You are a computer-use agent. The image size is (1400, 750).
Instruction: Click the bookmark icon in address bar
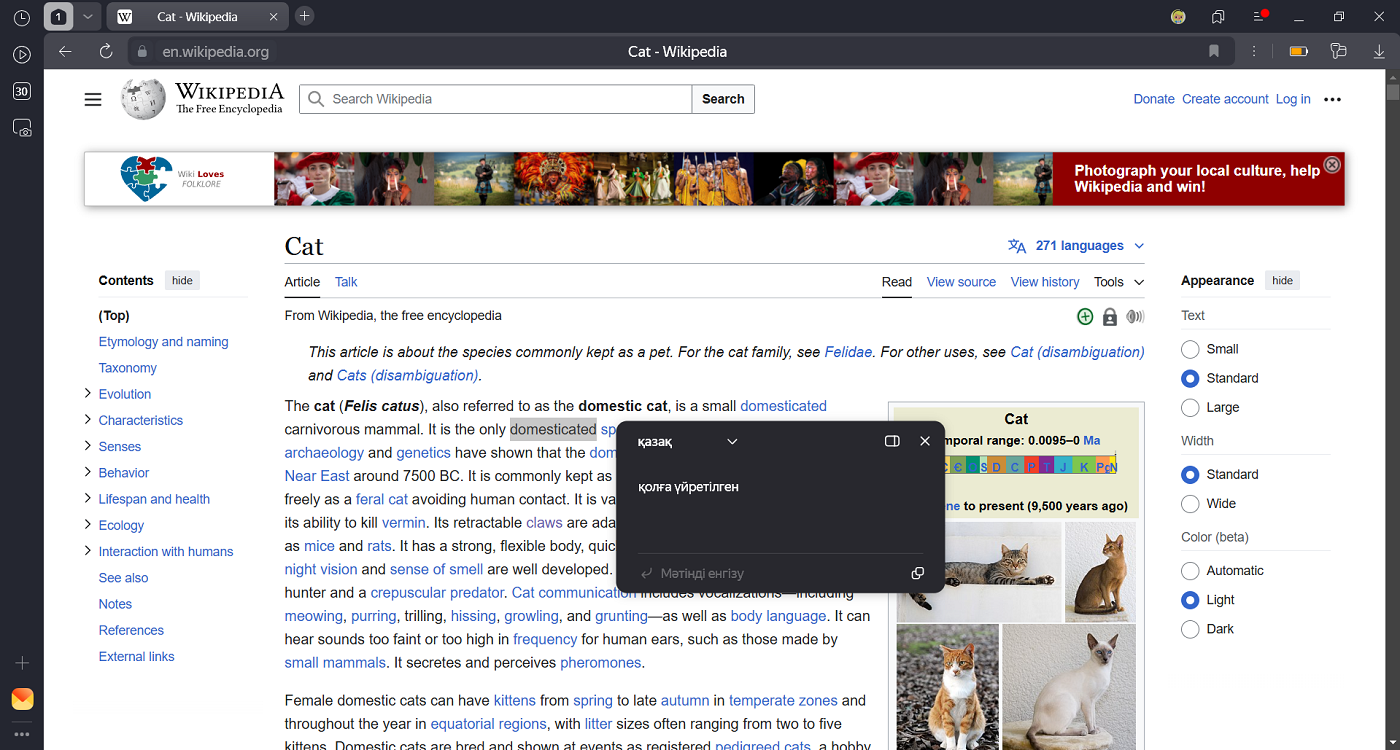[1214, 51]
